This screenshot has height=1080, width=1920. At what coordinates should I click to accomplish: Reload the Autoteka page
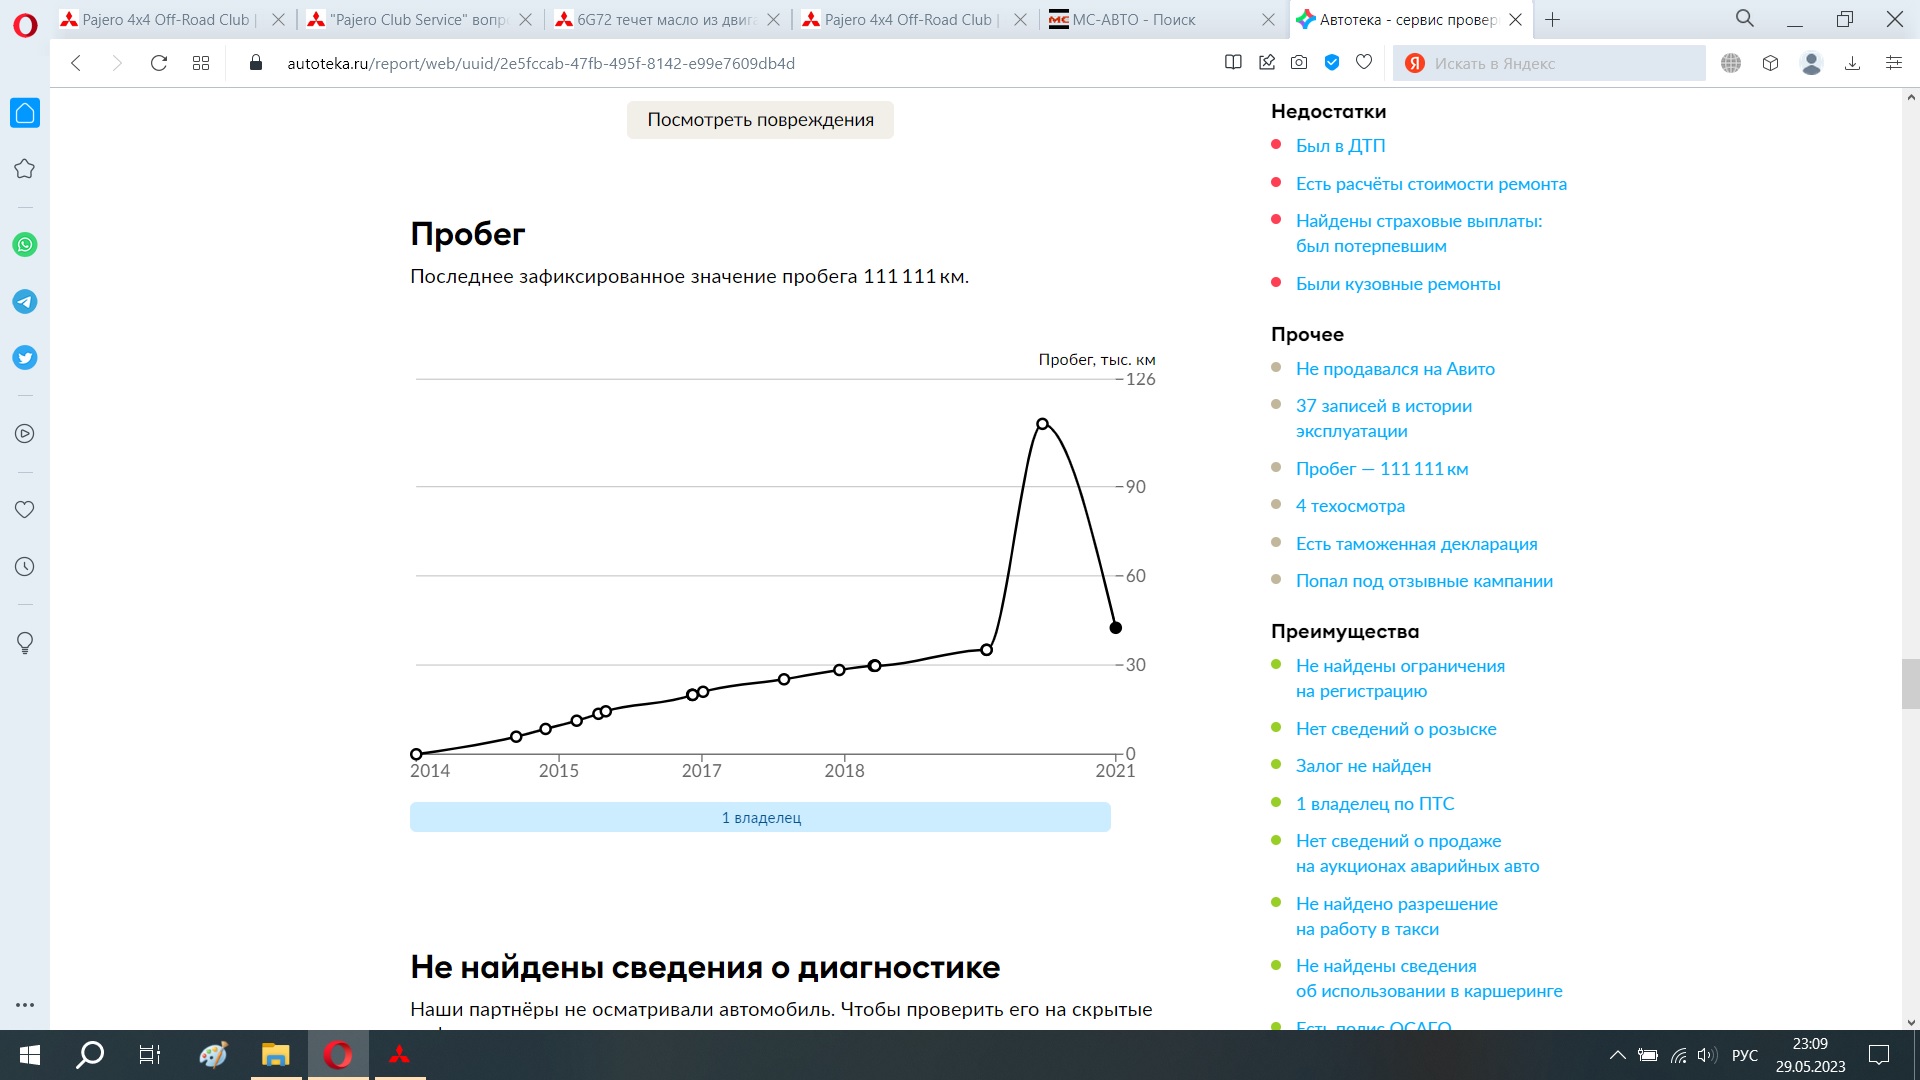(x=158, y=63)
